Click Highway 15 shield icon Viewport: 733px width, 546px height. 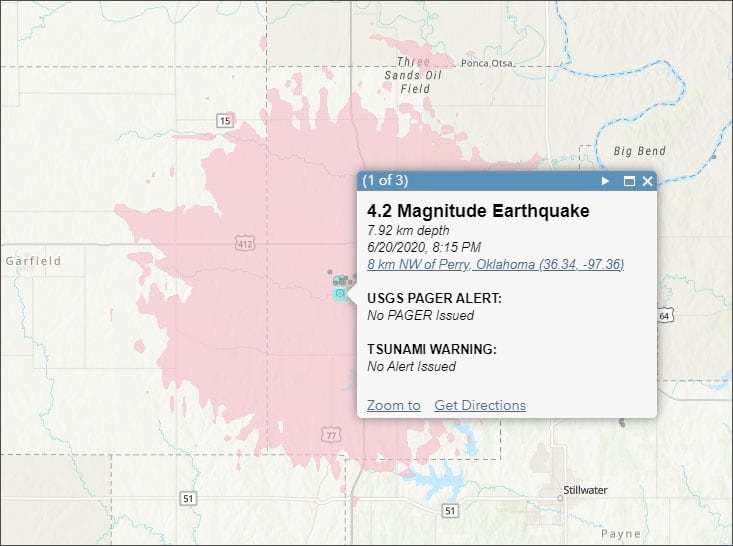point(224,121)
